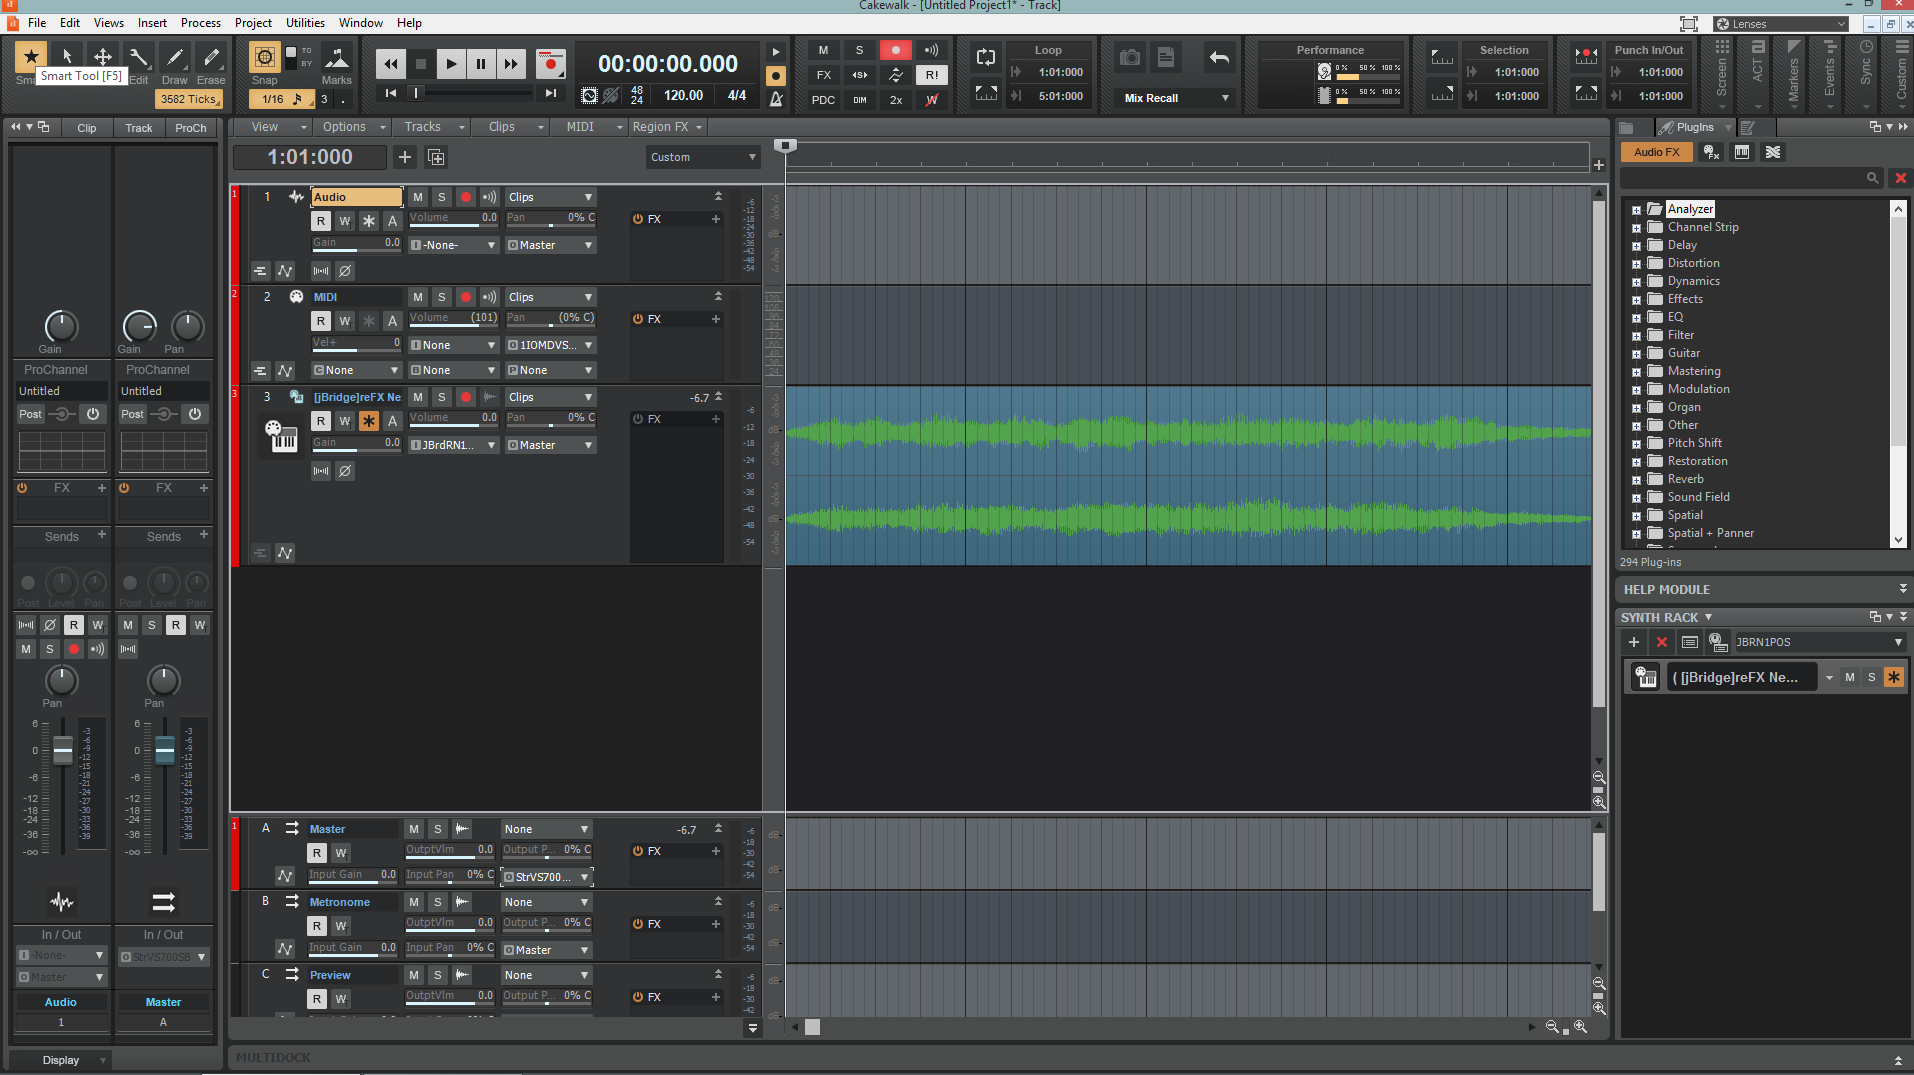This screenshot has height=1075, width=1914.
Task: Mute the Metronome bus
Action: [x=414, y=902]
